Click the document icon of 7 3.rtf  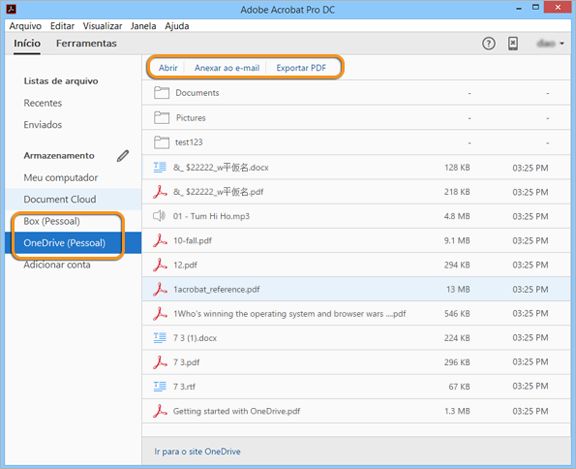[159, 387]
